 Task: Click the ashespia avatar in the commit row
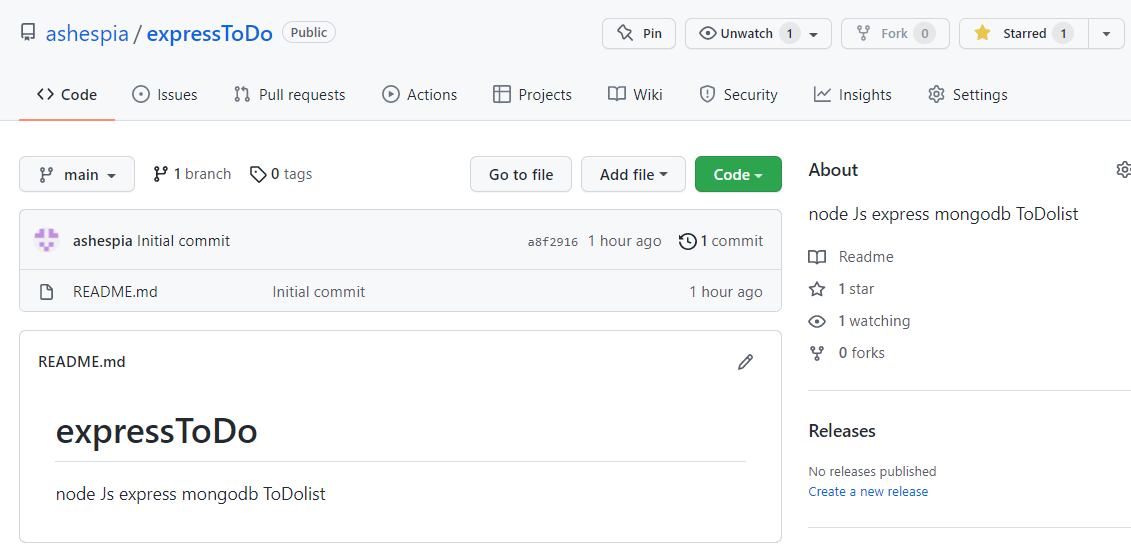pos(47,240)
